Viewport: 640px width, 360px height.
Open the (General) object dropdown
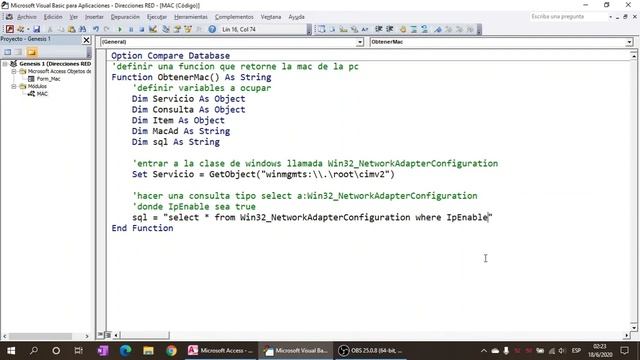360,42
